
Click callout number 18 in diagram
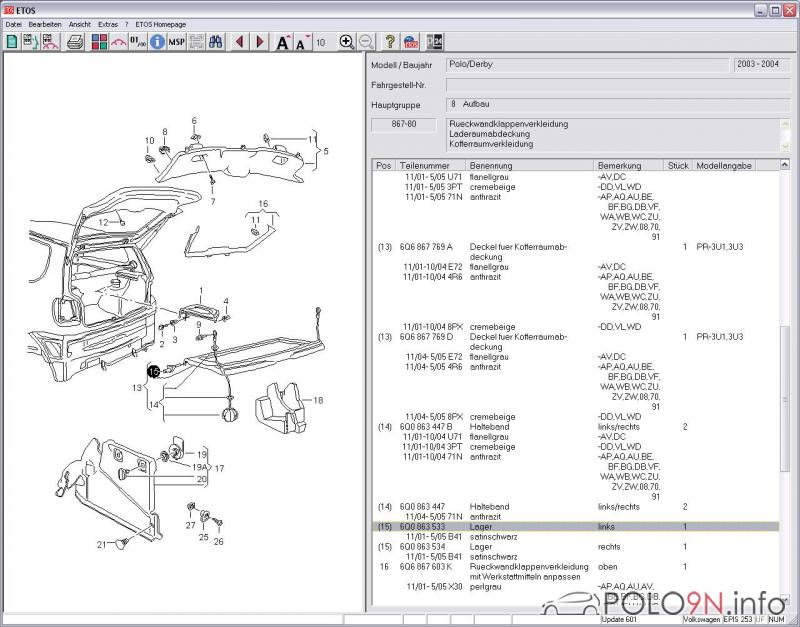318,400
